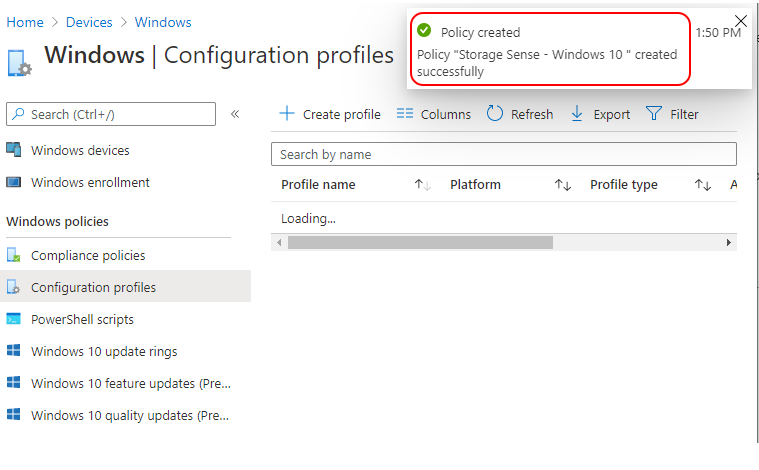
Task: Click the Storage Sense created successfully message
Action: (x=547, y=63)
